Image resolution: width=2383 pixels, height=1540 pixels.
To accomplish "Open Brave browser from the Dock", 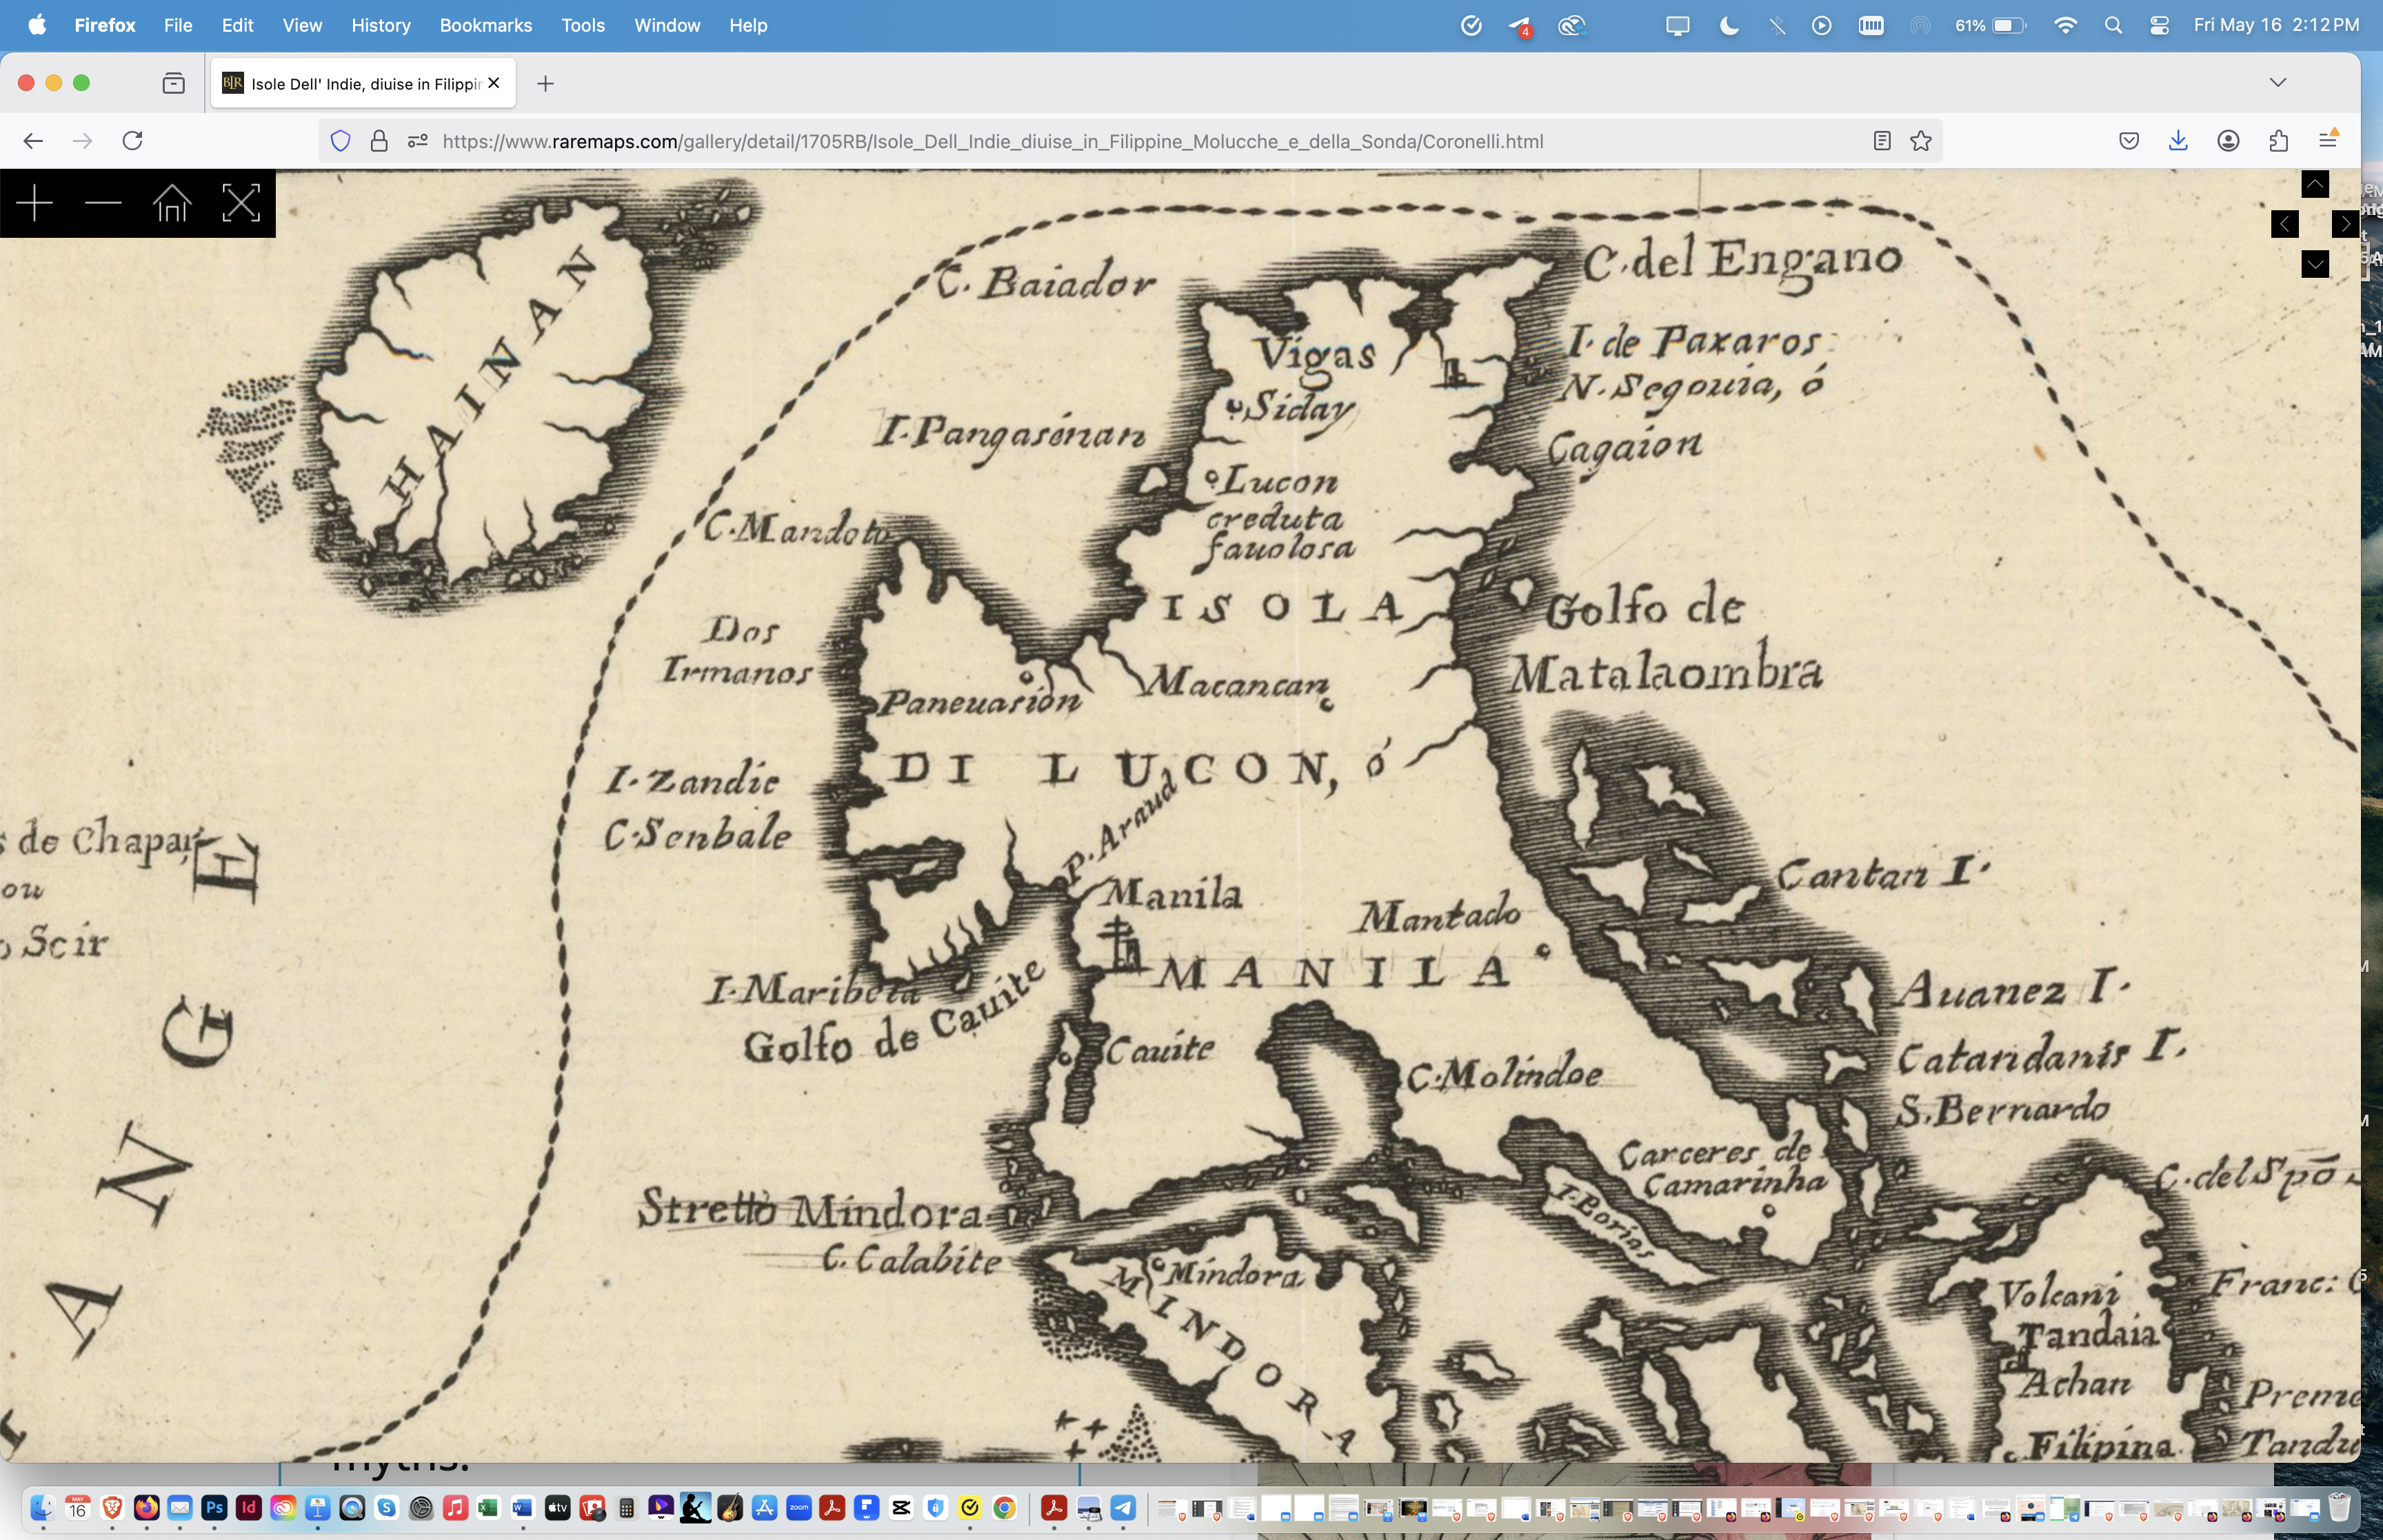I will tap(112, 1508).
